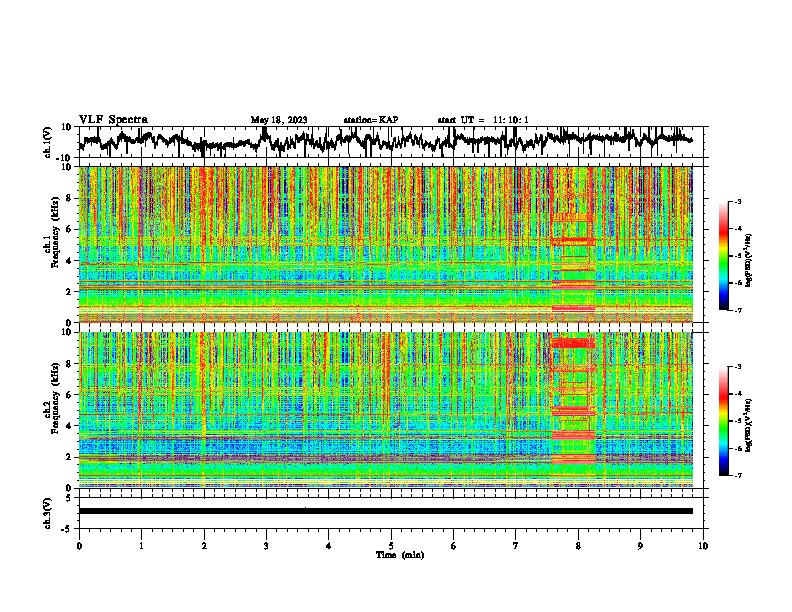792x612 pixels.
Task: Click the "-5" tick on ch.3(V) axis
Action: pos(68,529)
